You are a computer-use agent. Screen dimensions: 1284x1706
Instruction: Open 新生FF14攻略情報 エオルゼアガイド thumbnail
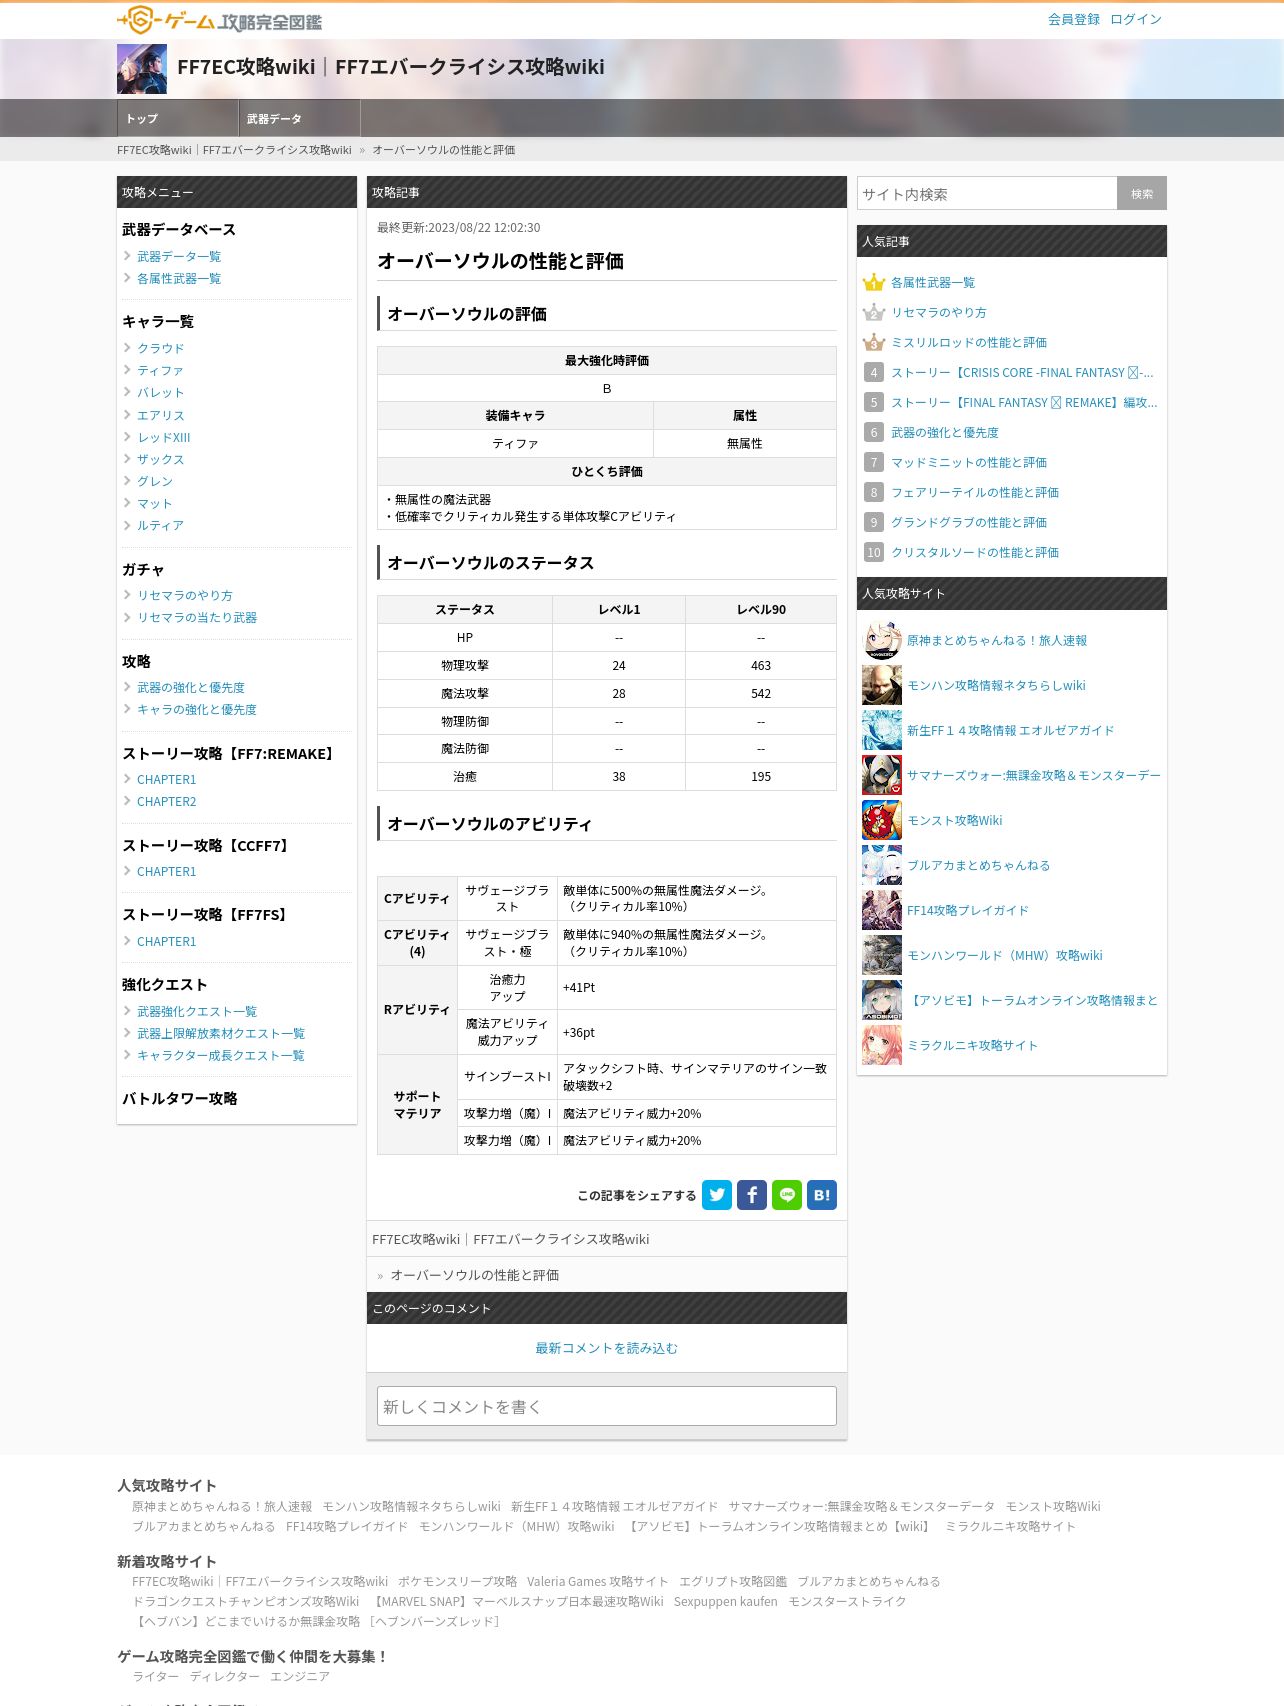(x=882, y=730)
